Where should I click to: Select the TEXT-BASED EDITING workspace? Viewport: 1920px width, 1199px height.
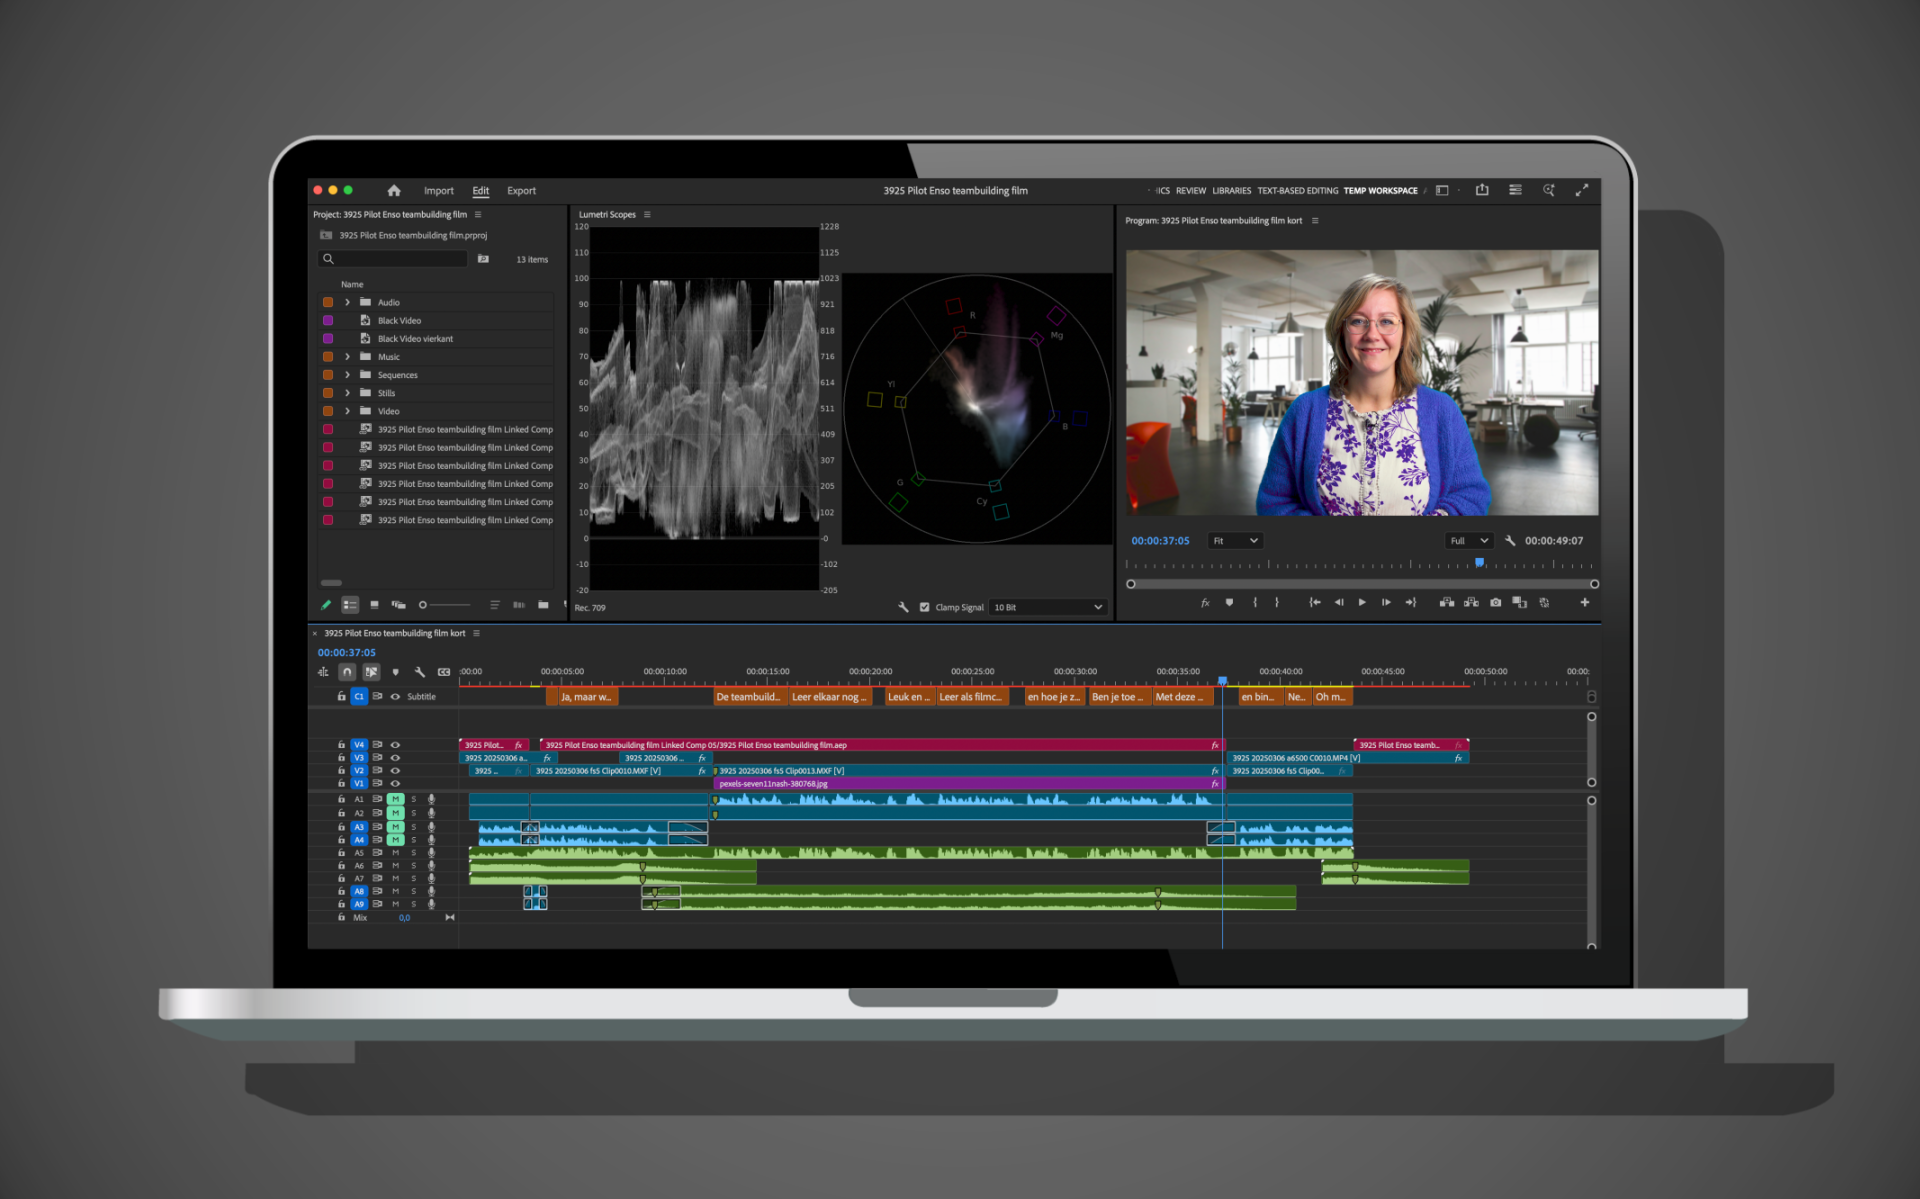(1297, 190)
